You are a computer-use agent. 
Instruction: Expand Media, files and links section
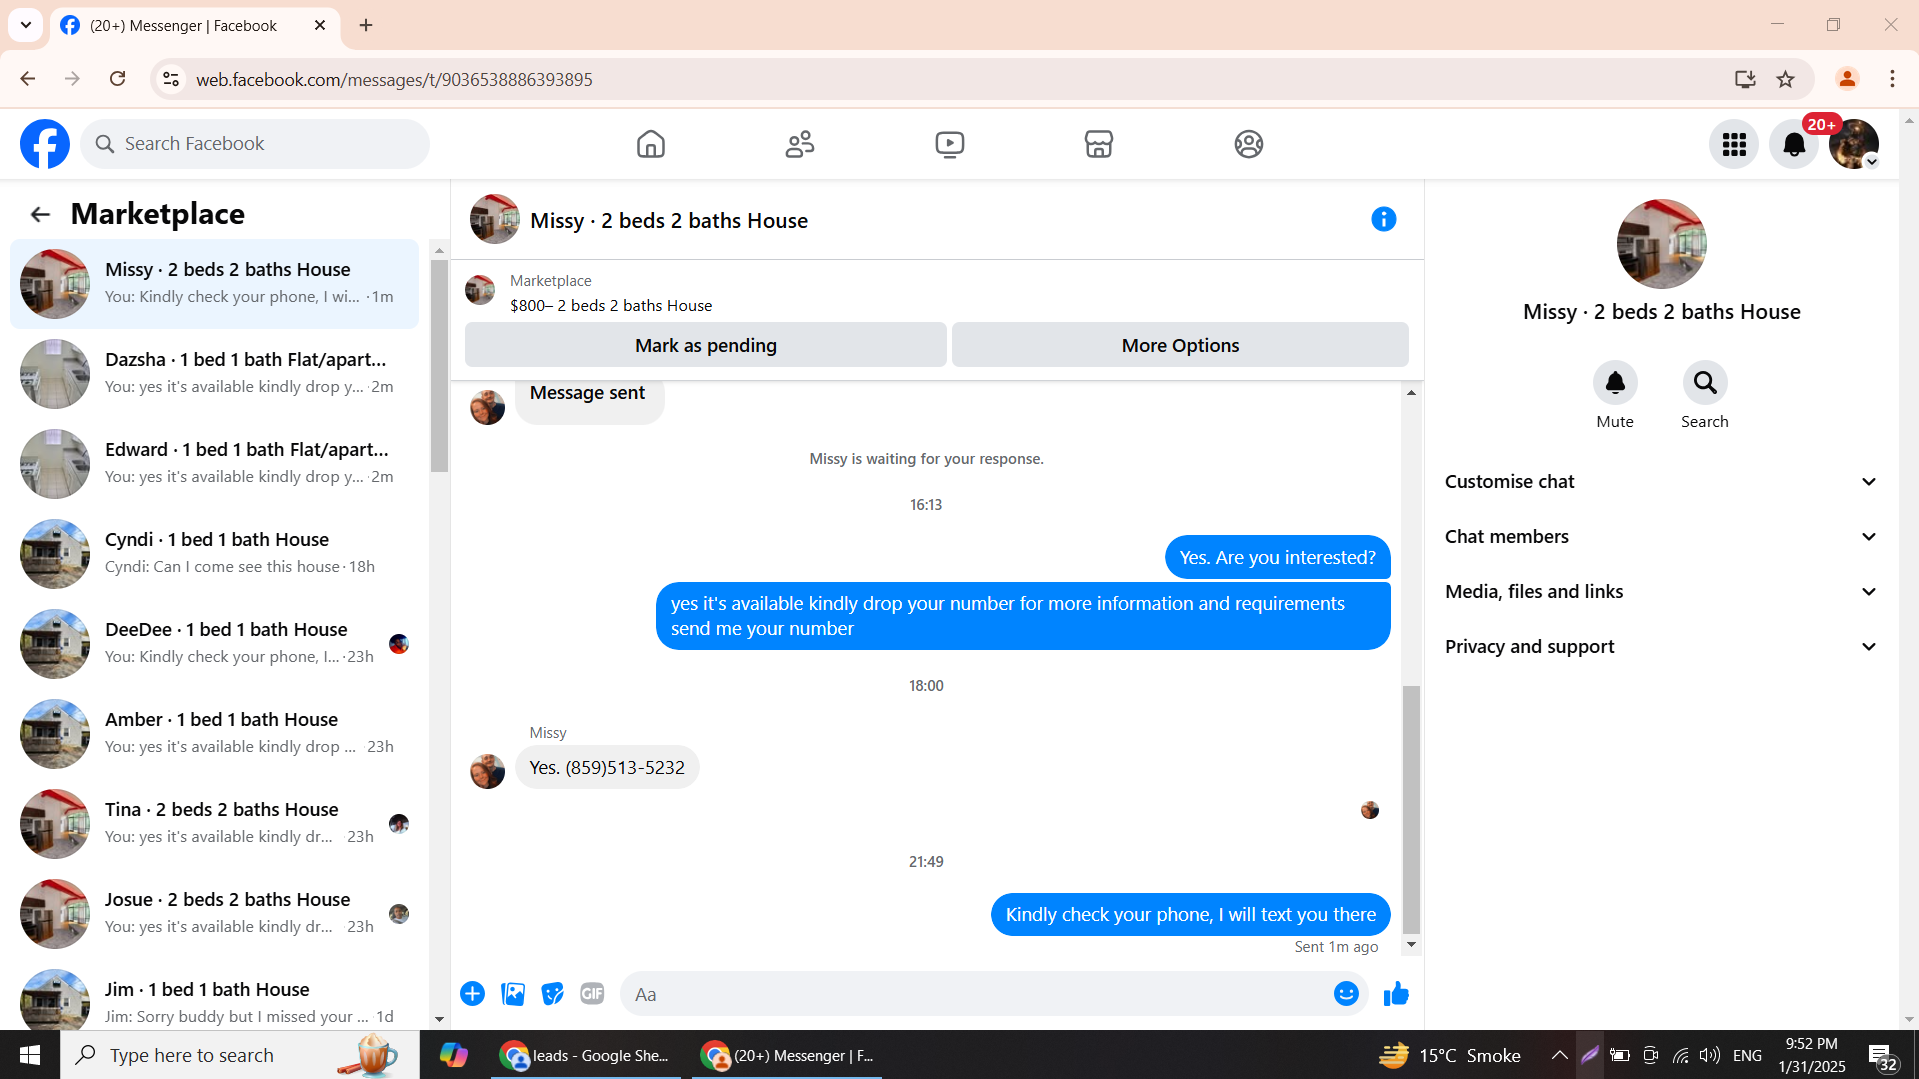click(1661, 591)
